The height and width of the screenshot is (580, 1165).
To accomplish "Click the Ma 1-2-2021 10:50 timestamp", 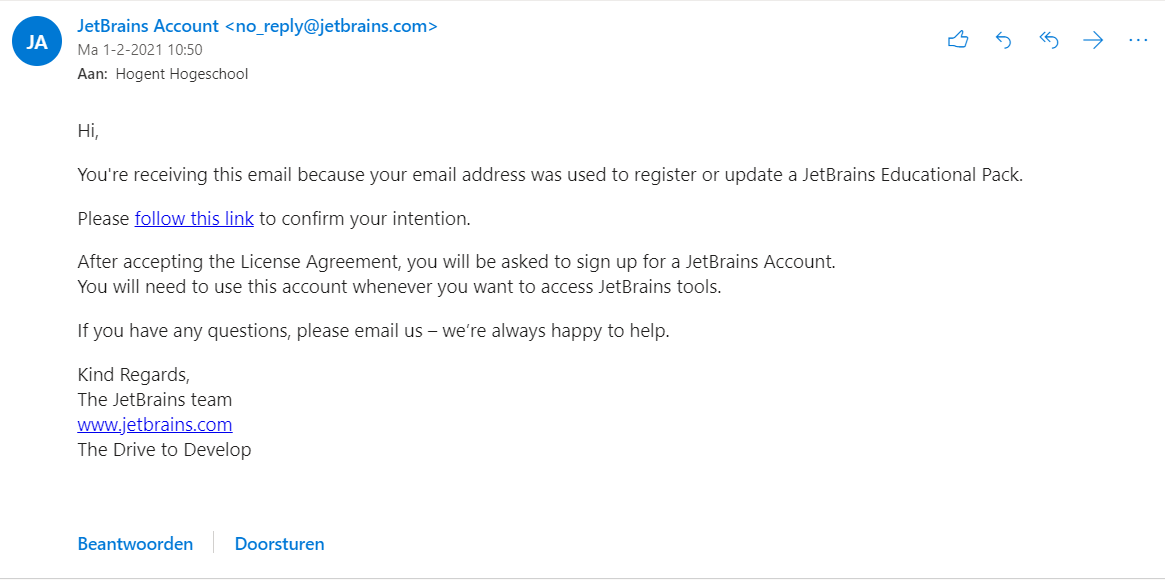I will (140, 50).
